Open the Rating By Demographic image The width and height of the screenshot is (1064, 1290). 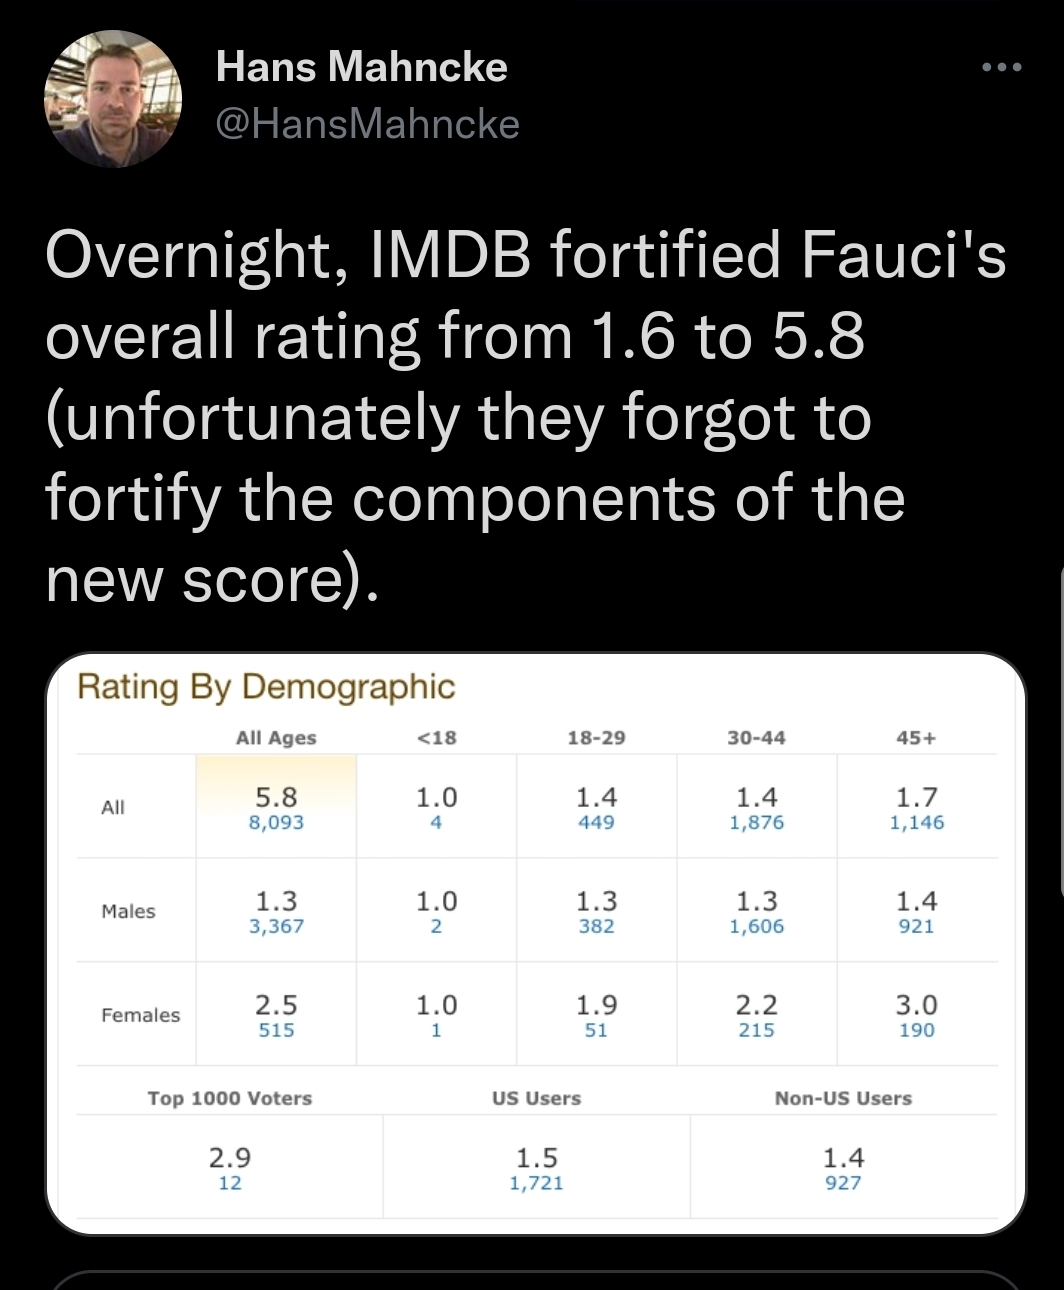pyautogui.click(x=536, y=944)
